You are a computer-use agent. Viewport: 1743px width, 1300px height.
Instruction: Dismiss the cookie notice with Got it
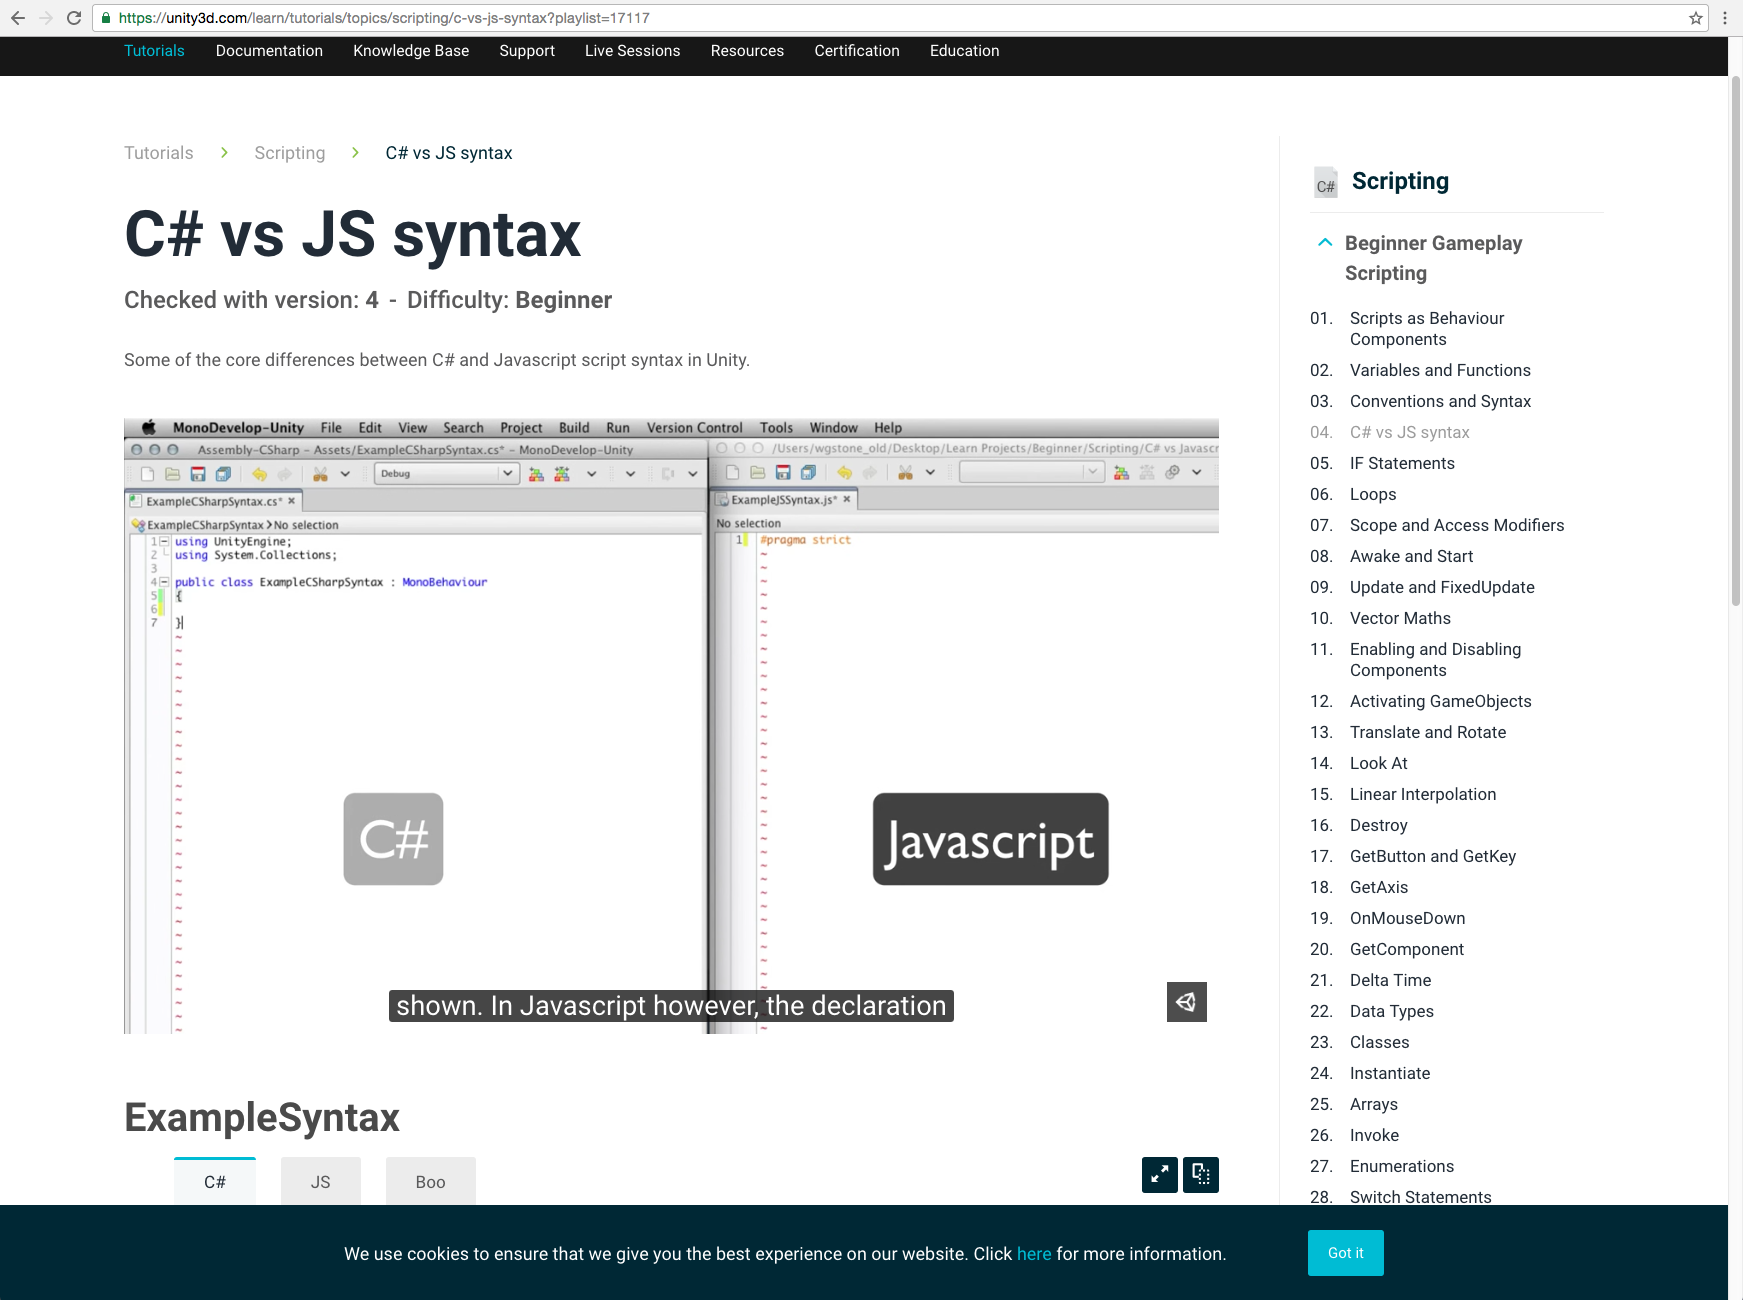pyautogui.click(x=1346, y=1253)
